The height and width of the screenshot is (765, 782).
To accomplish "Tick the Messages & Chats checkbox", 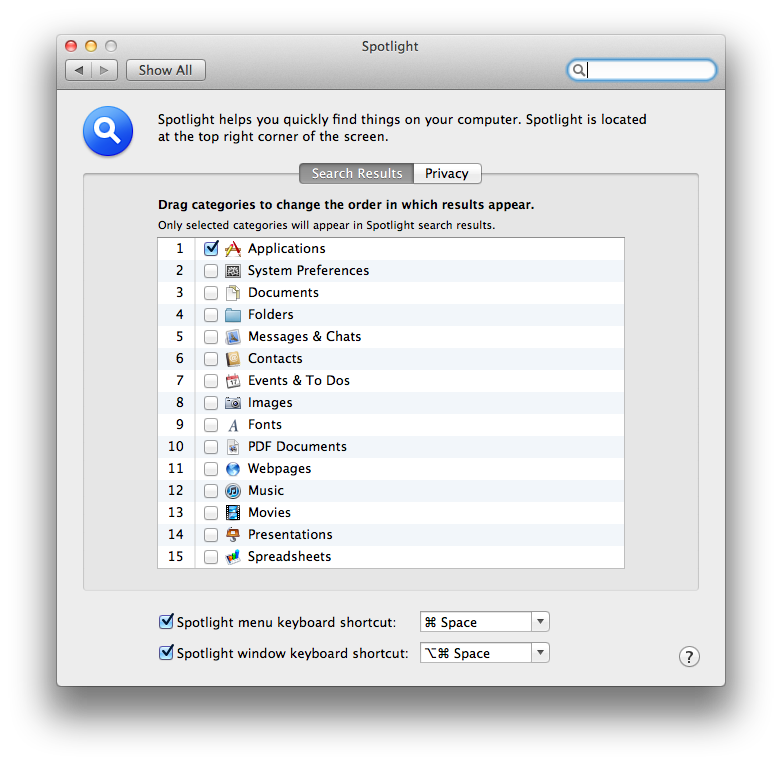I will [211, 337].
